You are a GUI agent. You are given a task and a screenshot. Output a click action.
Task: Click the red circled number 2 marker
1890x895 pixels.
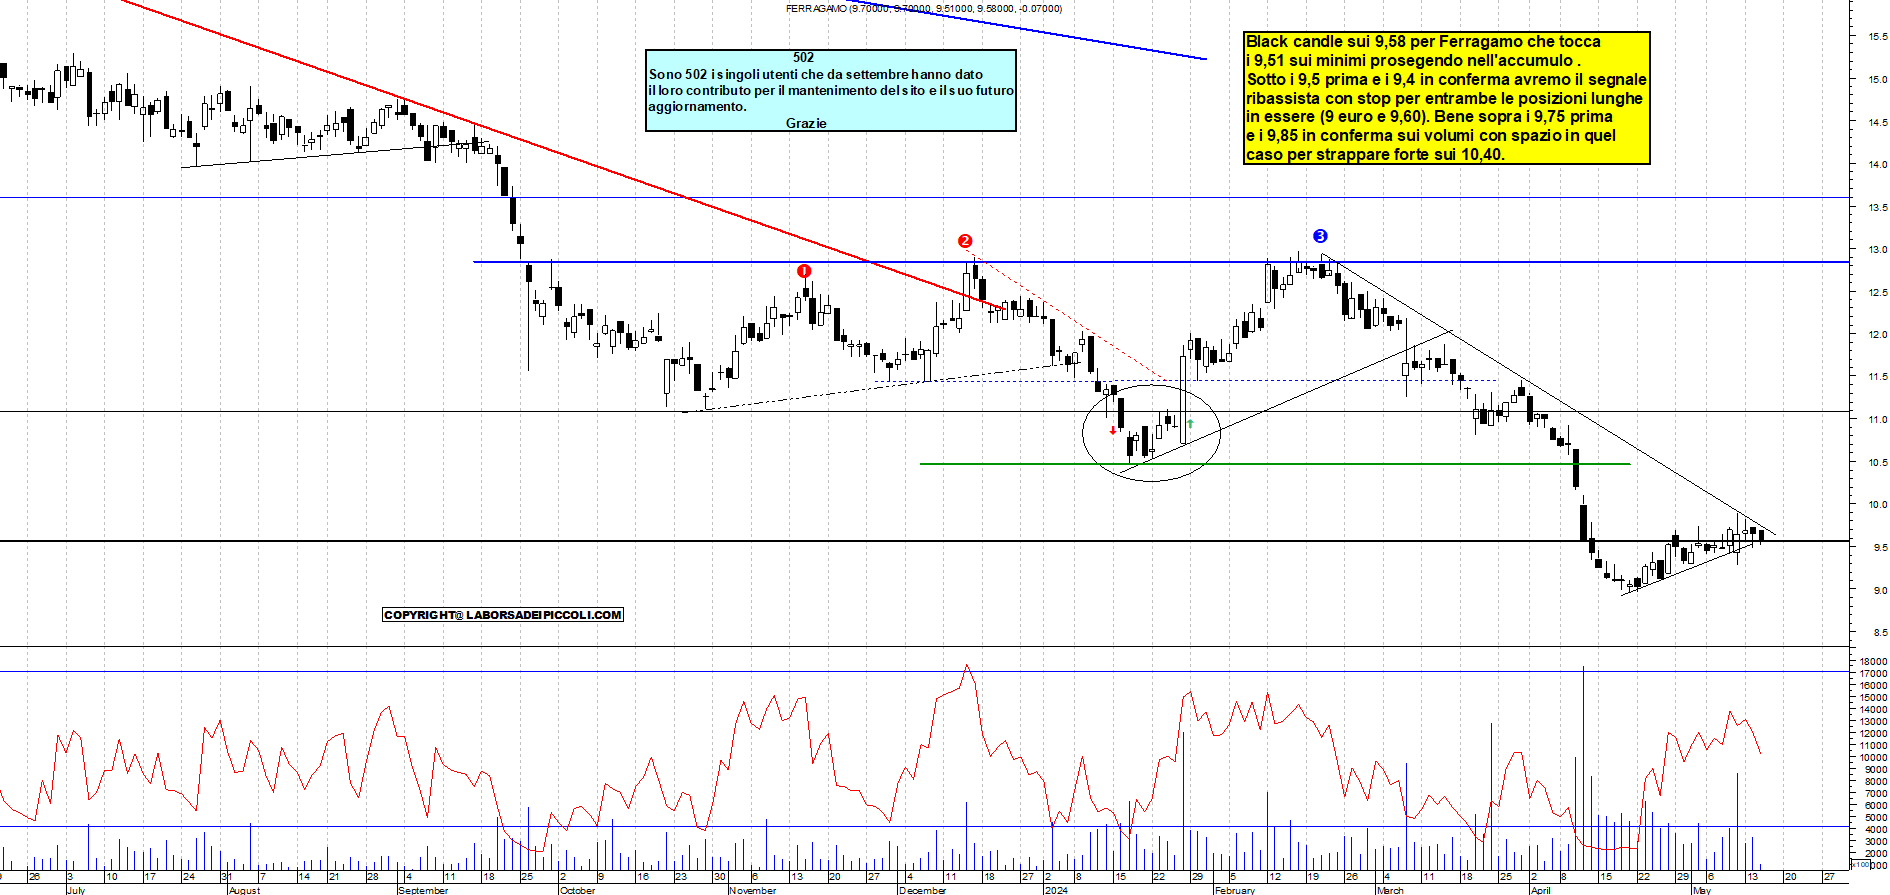964,241
